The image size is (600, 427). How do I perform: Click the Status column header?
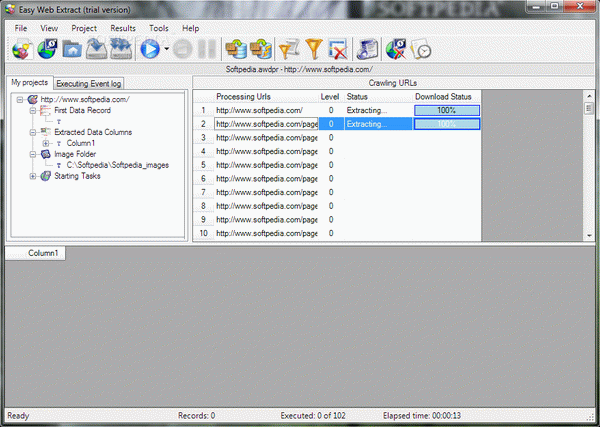(x=378, y=96)
